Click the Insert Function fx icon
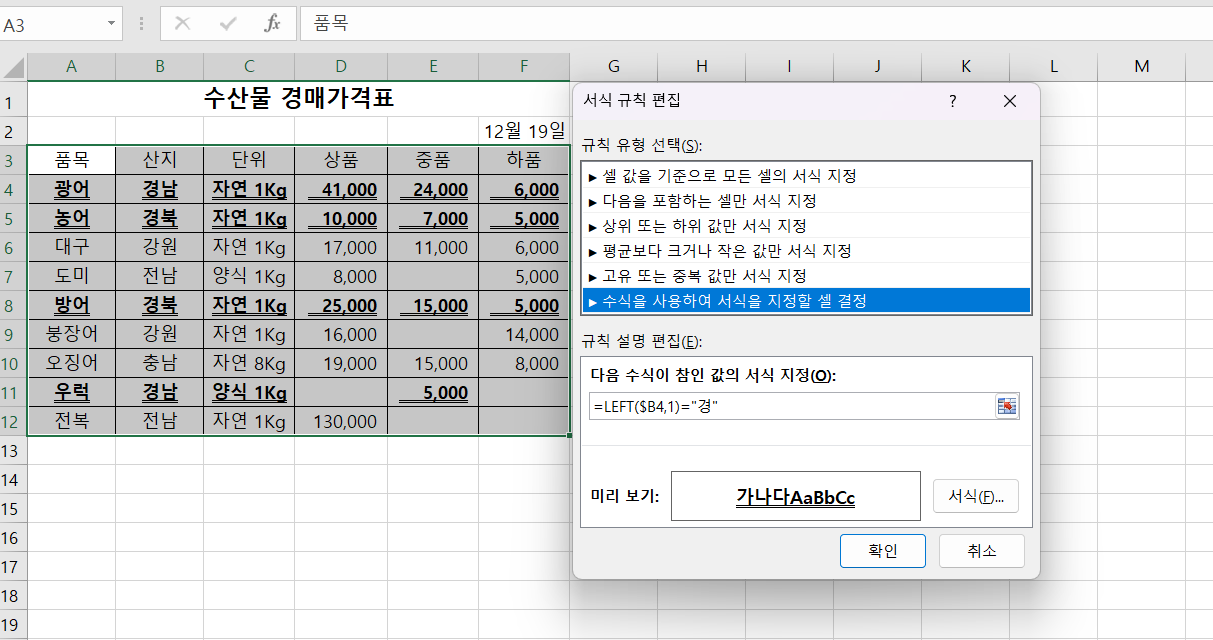This screenshot has height=640, width=1213. 272,23
